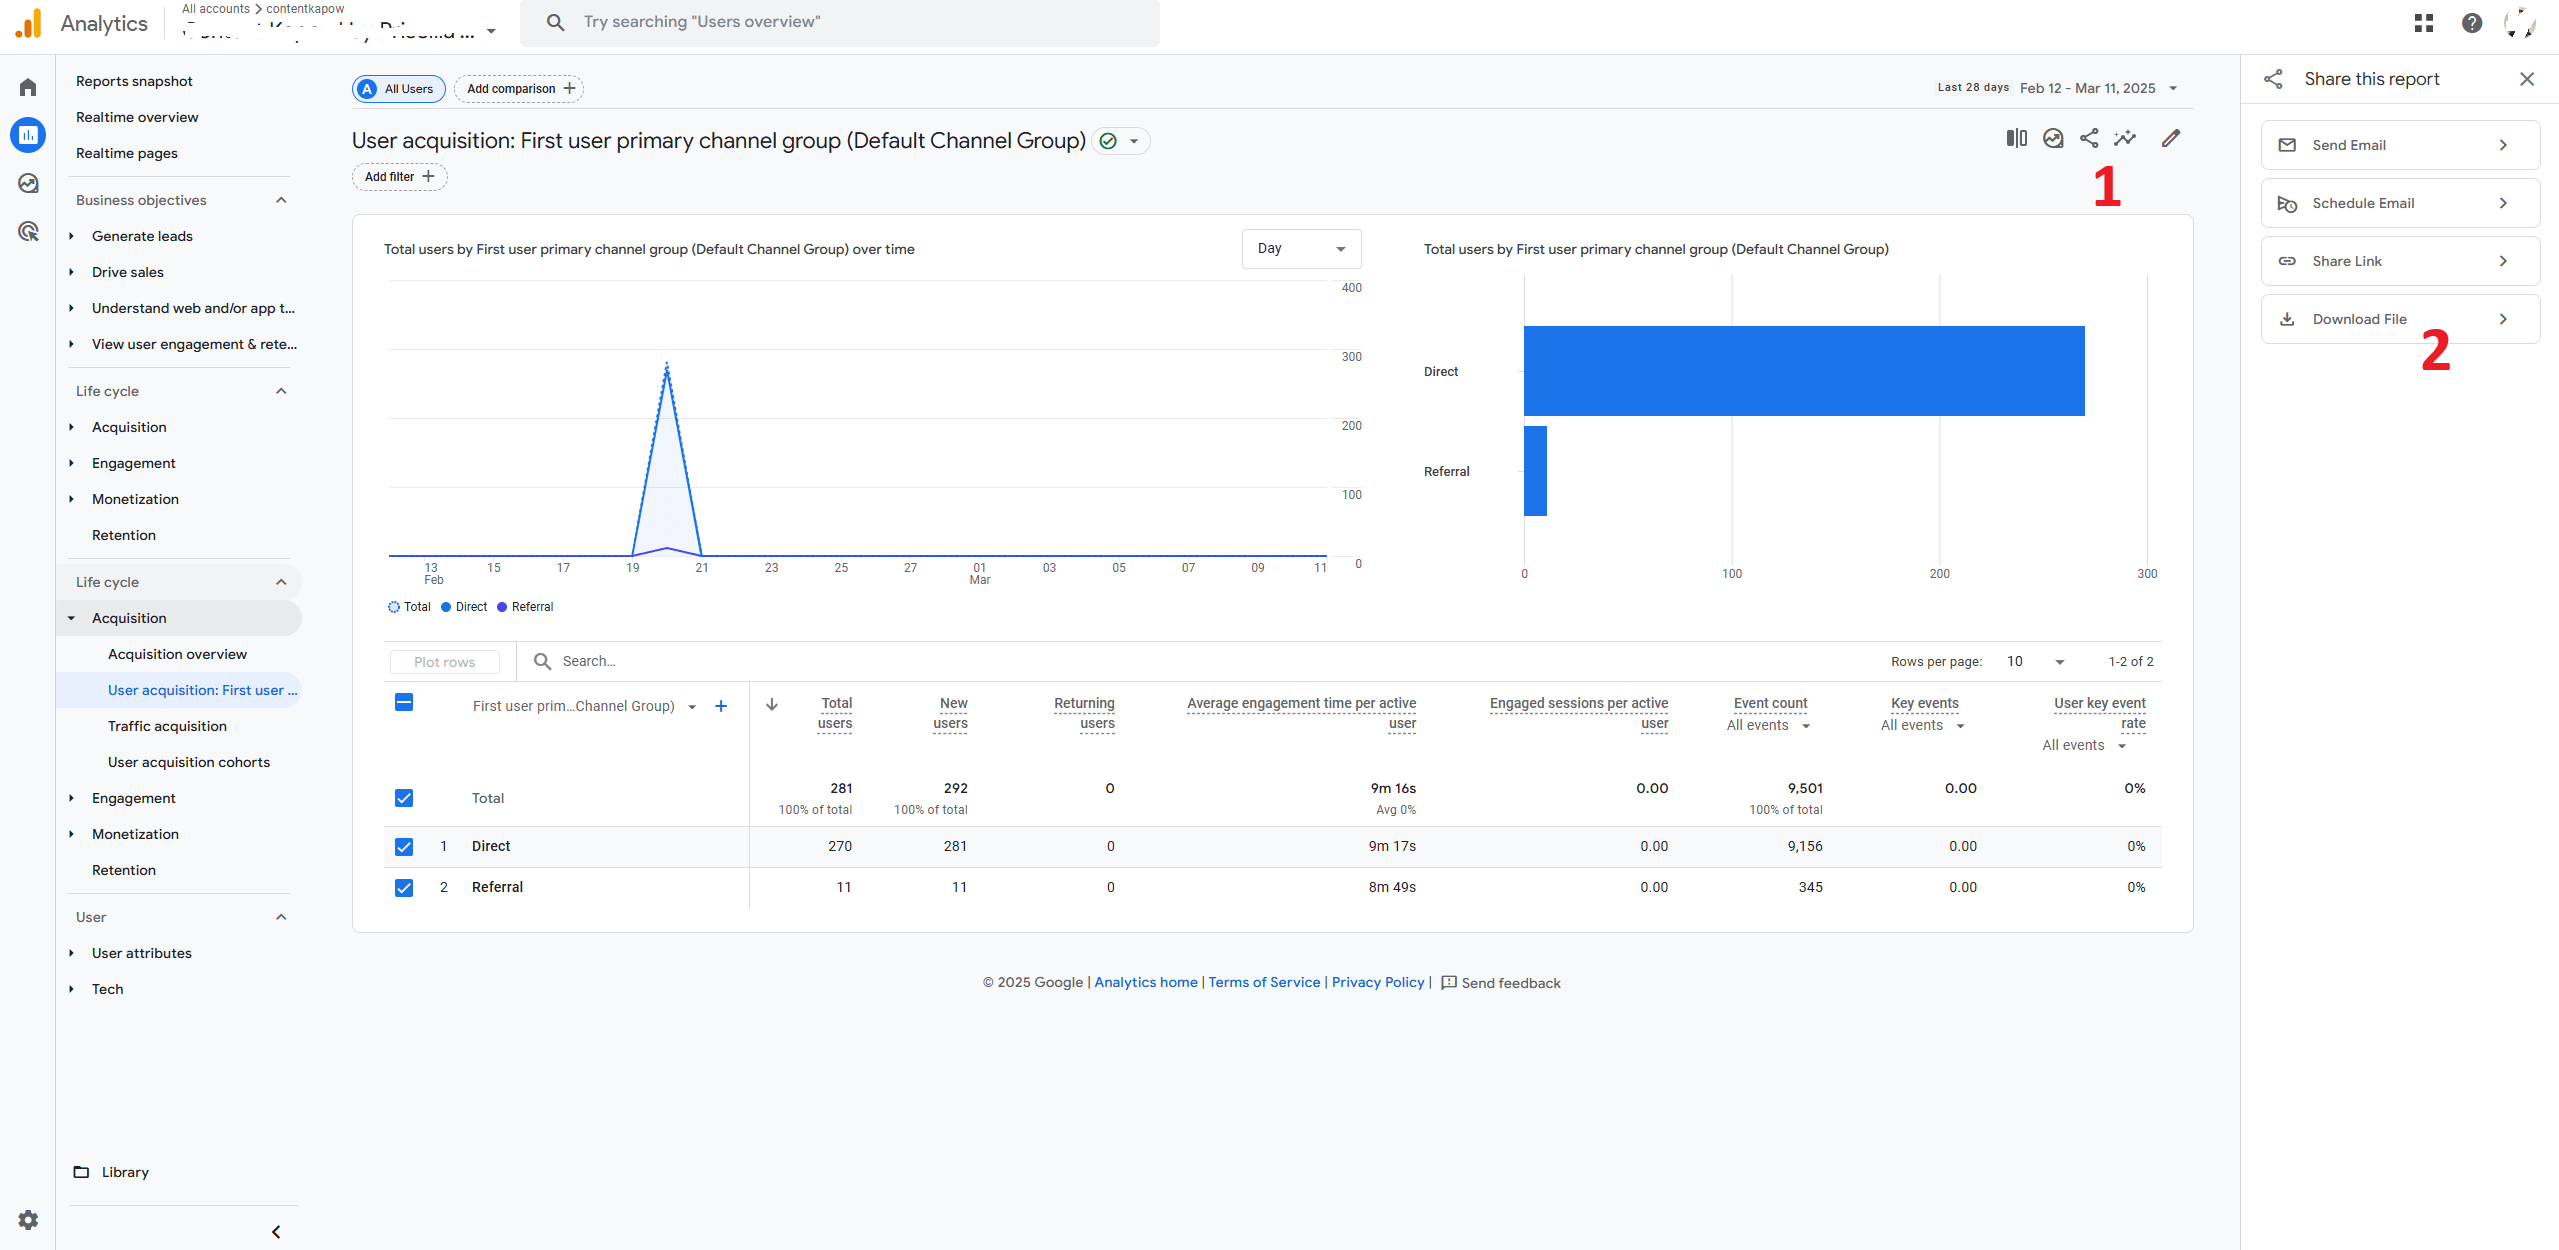
Task: Open the First user primary channel group dimension dropdown
Action: coord(692,707)
